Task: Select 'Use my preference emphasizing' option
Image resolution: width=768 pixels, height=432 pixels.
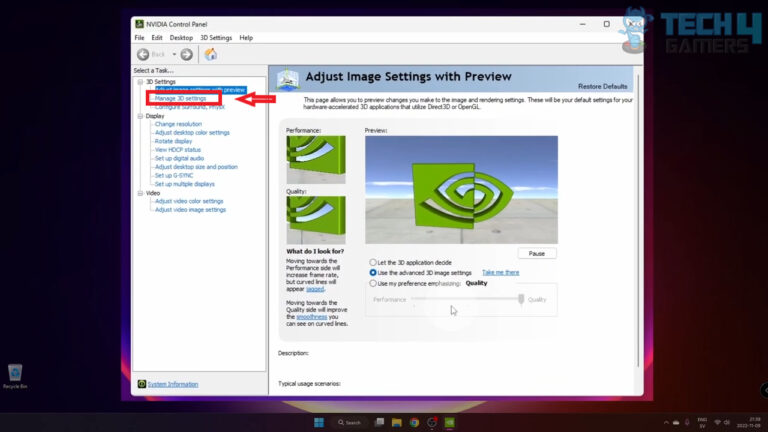Action: tap(374, 283)
